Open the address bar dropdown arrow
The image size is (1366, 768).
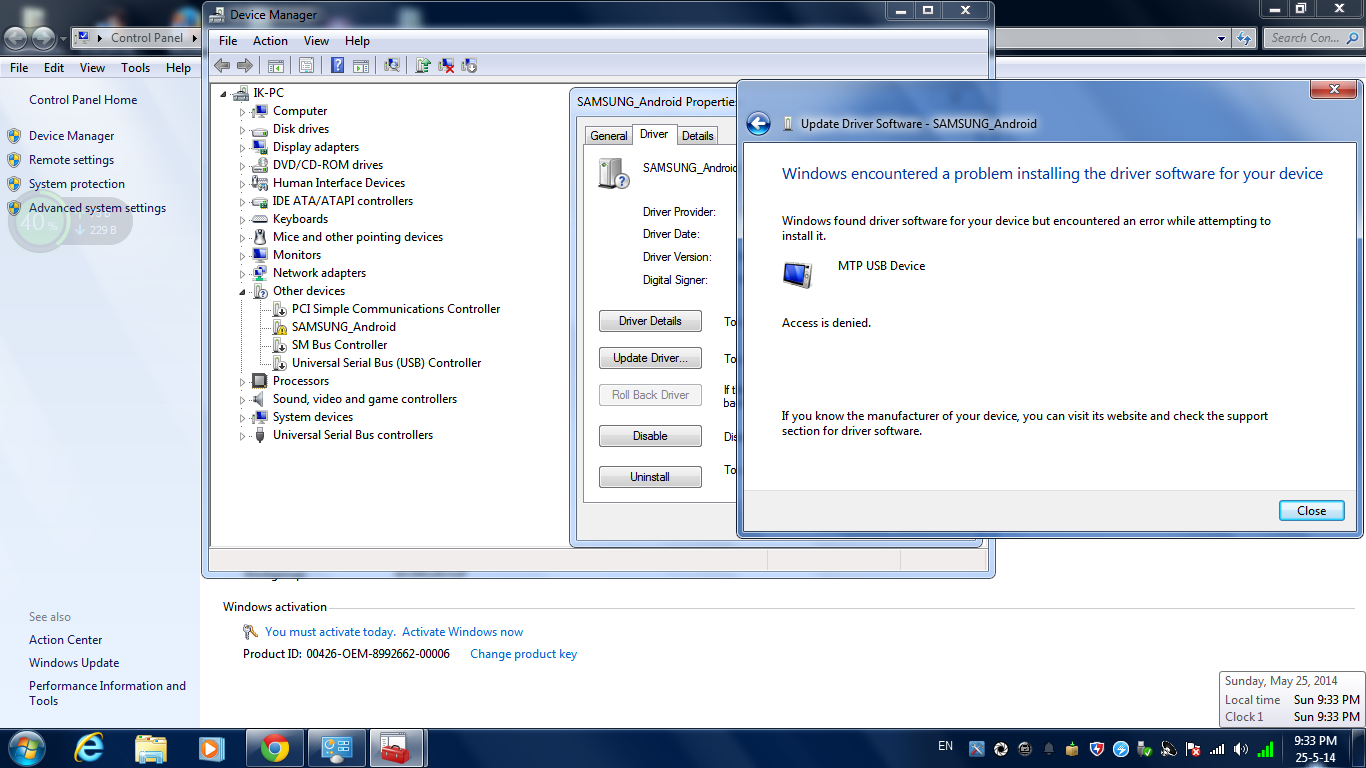tap(1222, 38)
